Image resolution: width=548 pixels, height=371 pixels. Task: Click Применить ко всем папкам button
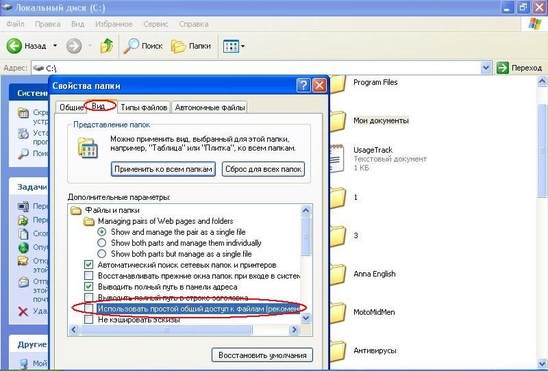[x=163, y=169]
